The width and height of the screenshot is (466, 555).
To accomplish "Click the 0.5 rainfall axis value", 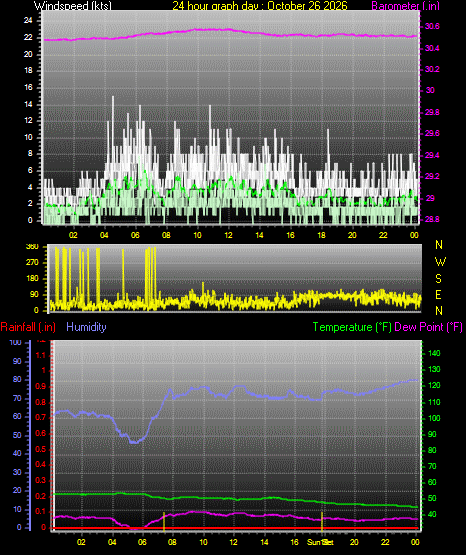I will click(x=41, y=450).
